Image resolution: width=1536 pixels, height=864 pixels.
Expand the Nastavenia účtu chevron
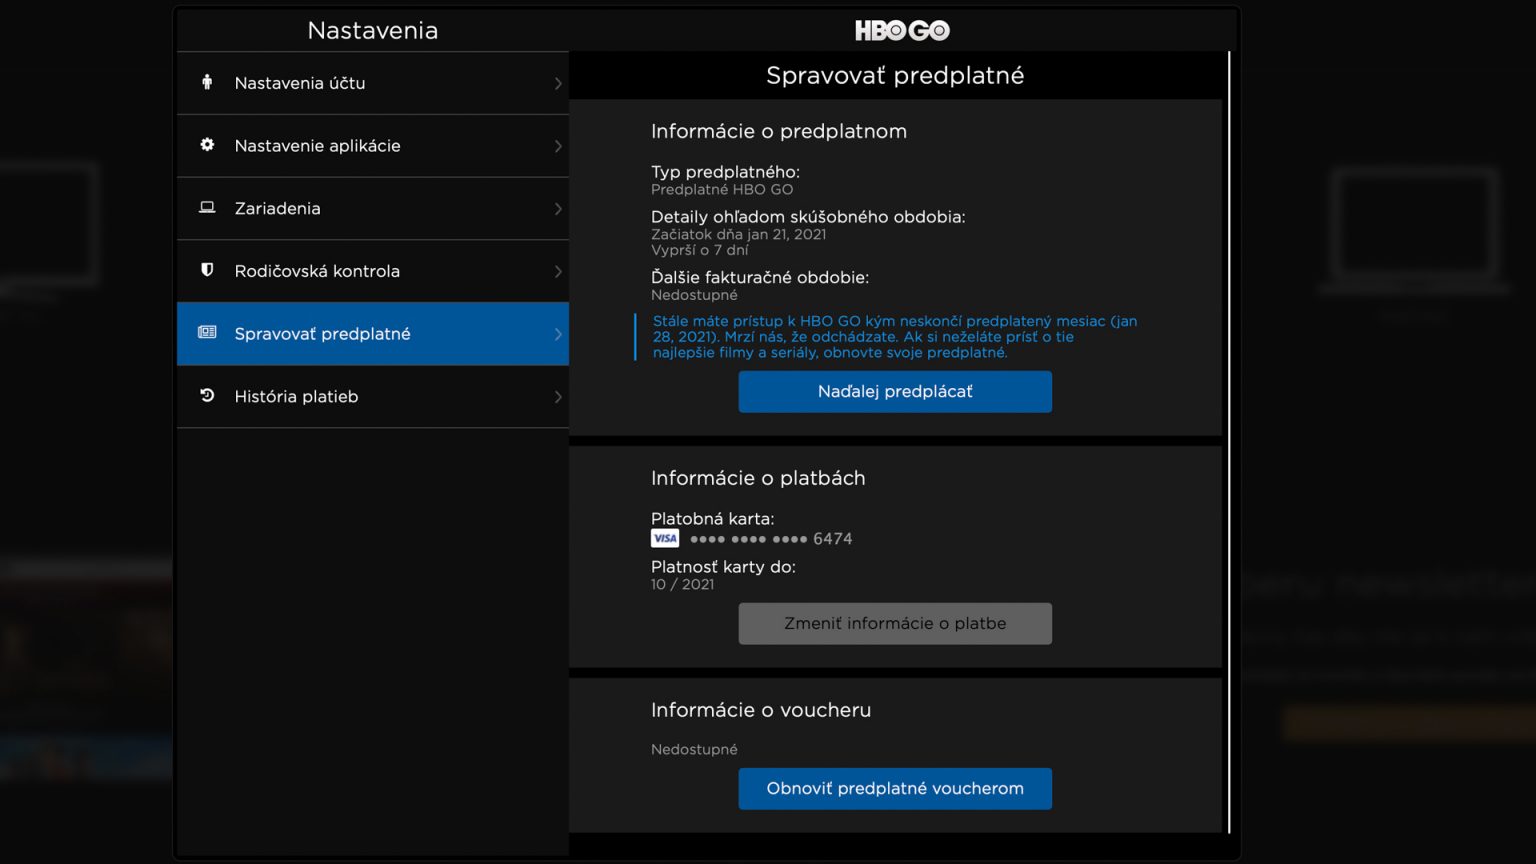(x=558, y=84)
